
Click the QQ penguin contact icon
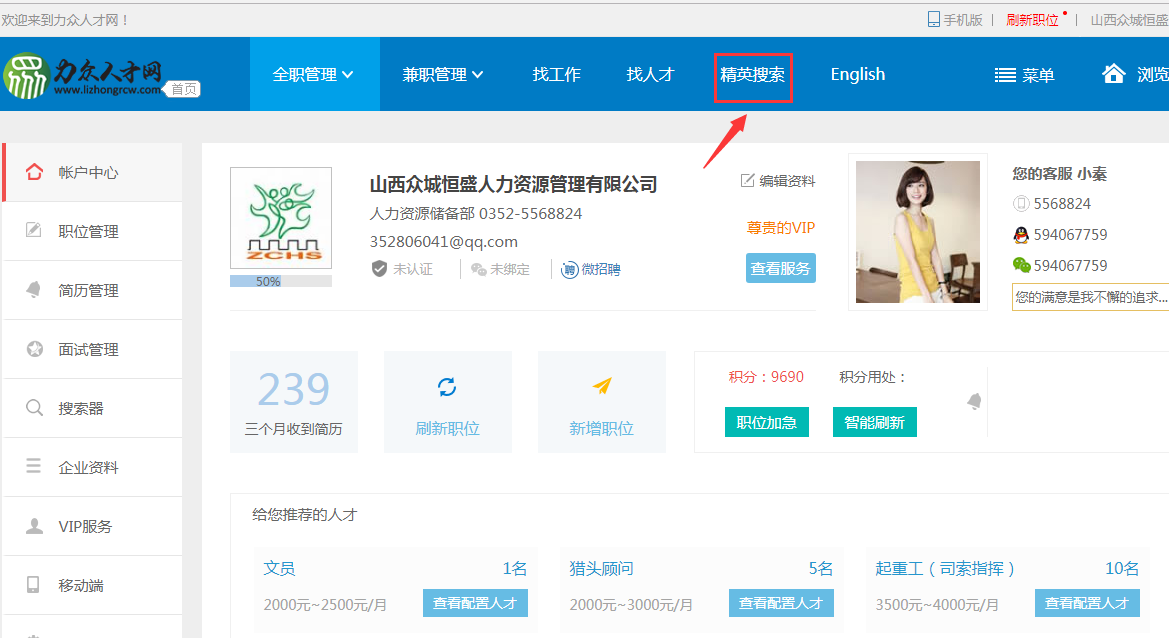coord(1021,235)
